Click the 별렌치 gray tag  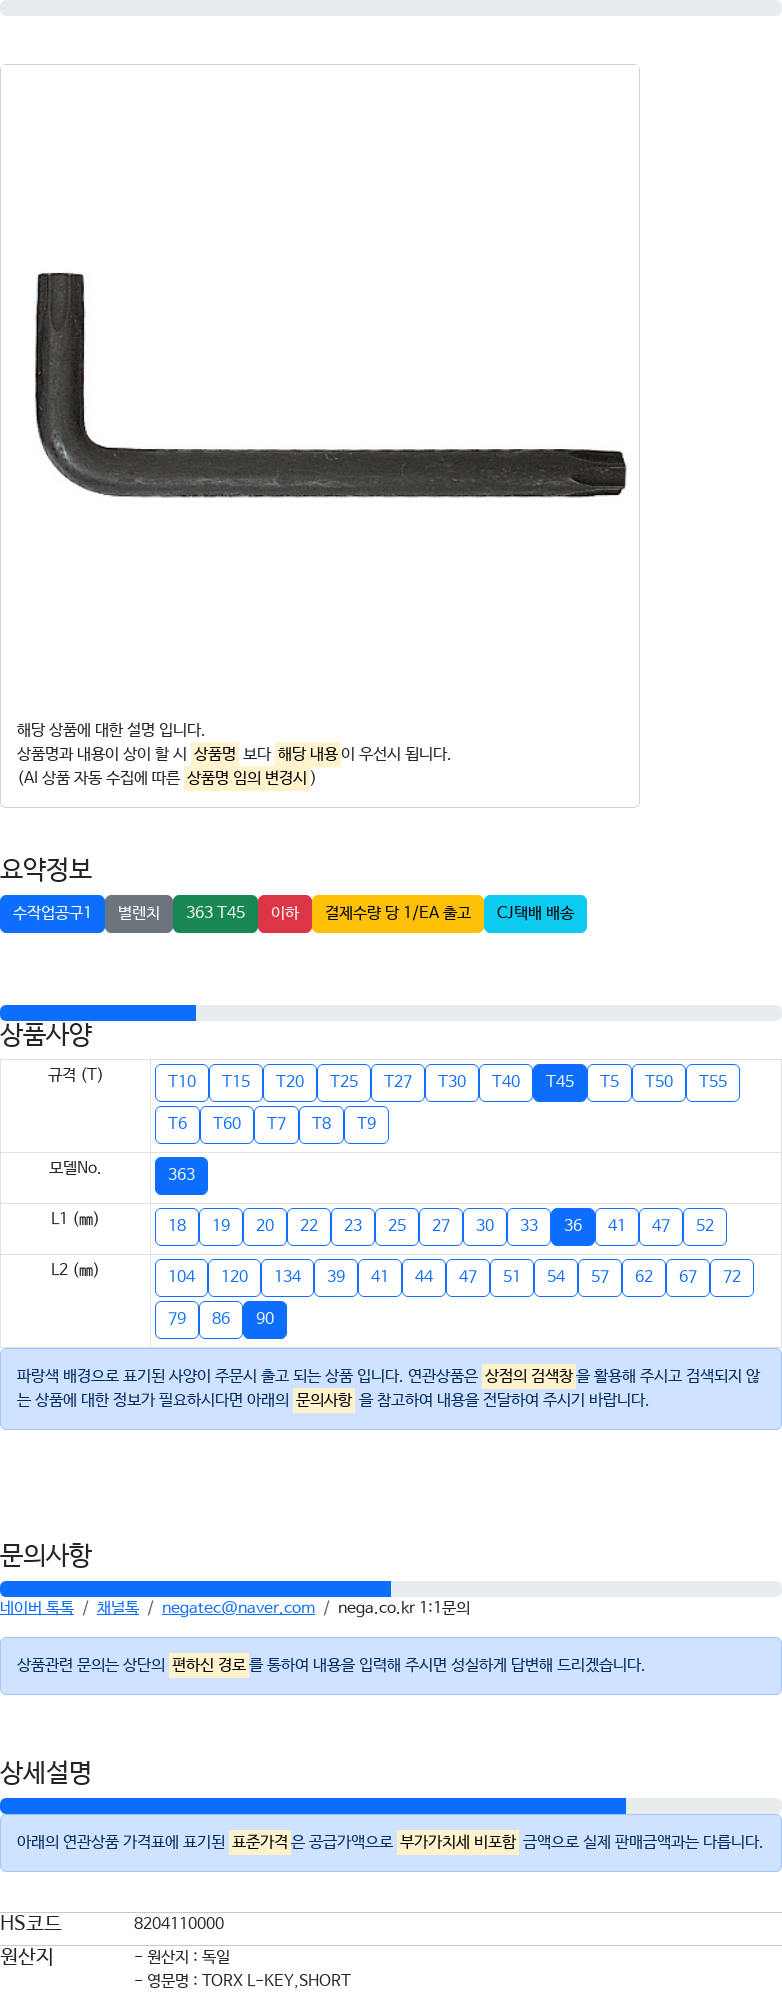click(139, 914)
